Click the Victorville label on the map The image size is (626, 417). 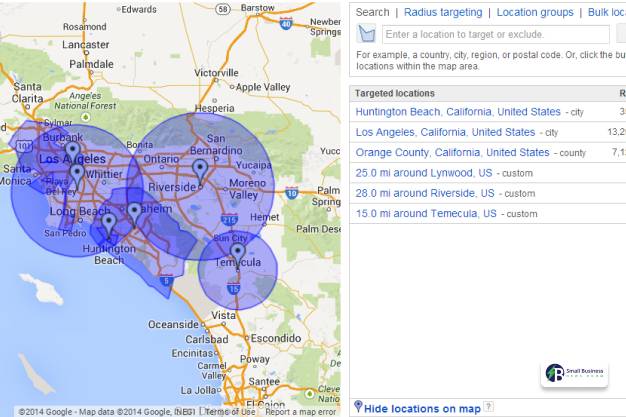click(216, 73)
